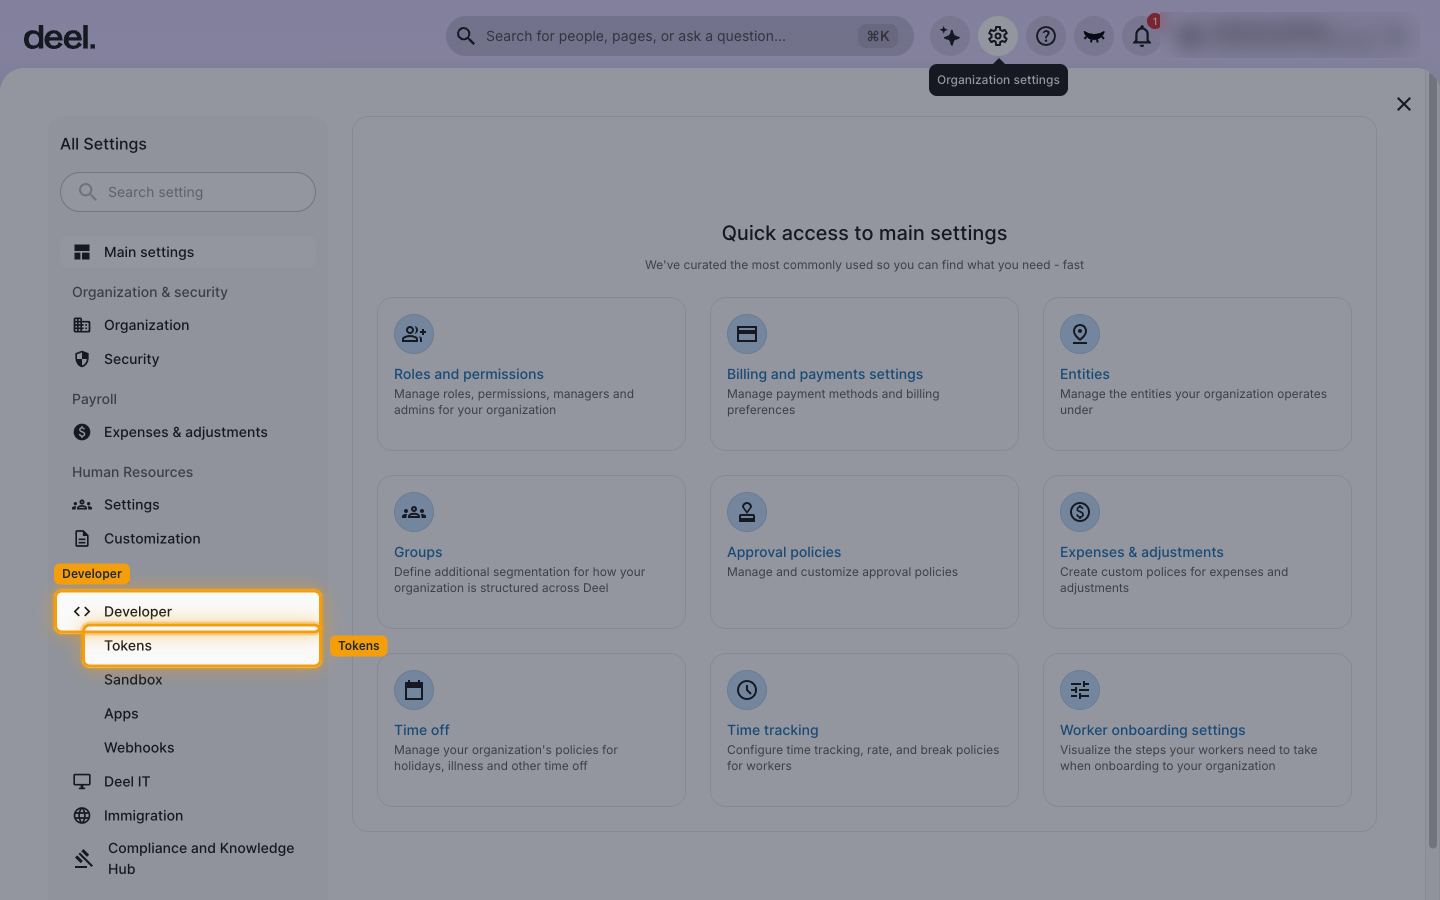Screen dimensions: 1440x900
Task: Click the globe icon beside Immigration
Action: (x=82, y=816)
